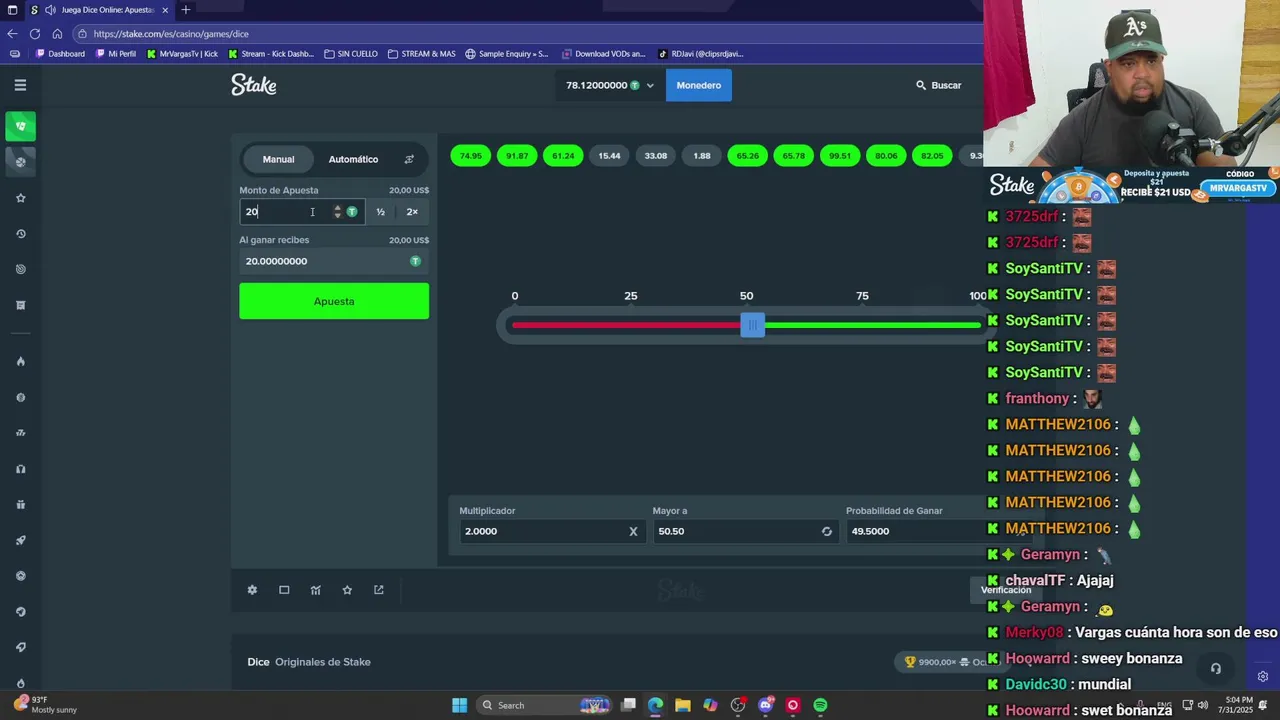Switch to Automático betting tab
This screenshot has width=1280, height=720.
(x=353, y=159)
